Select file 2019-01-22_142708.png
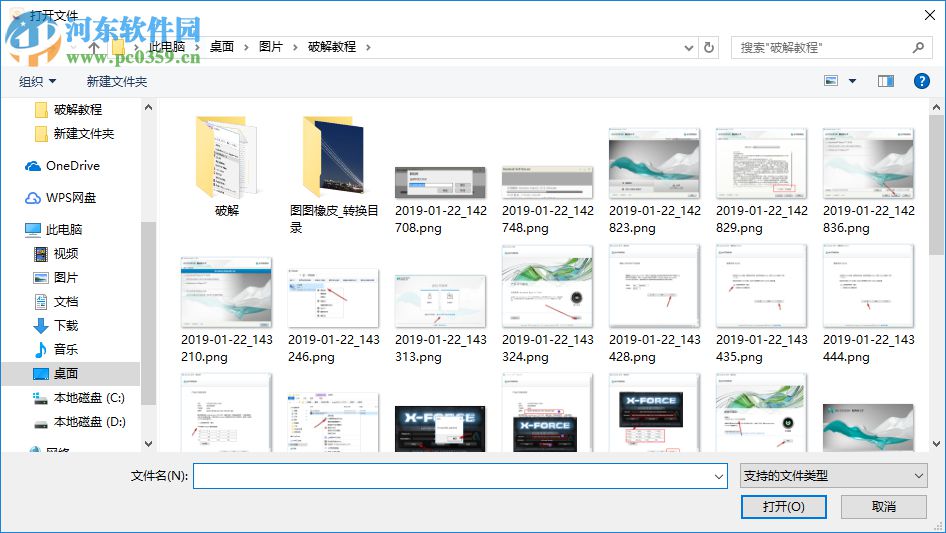Screen dimensions: 946x533 coord(440,200)
